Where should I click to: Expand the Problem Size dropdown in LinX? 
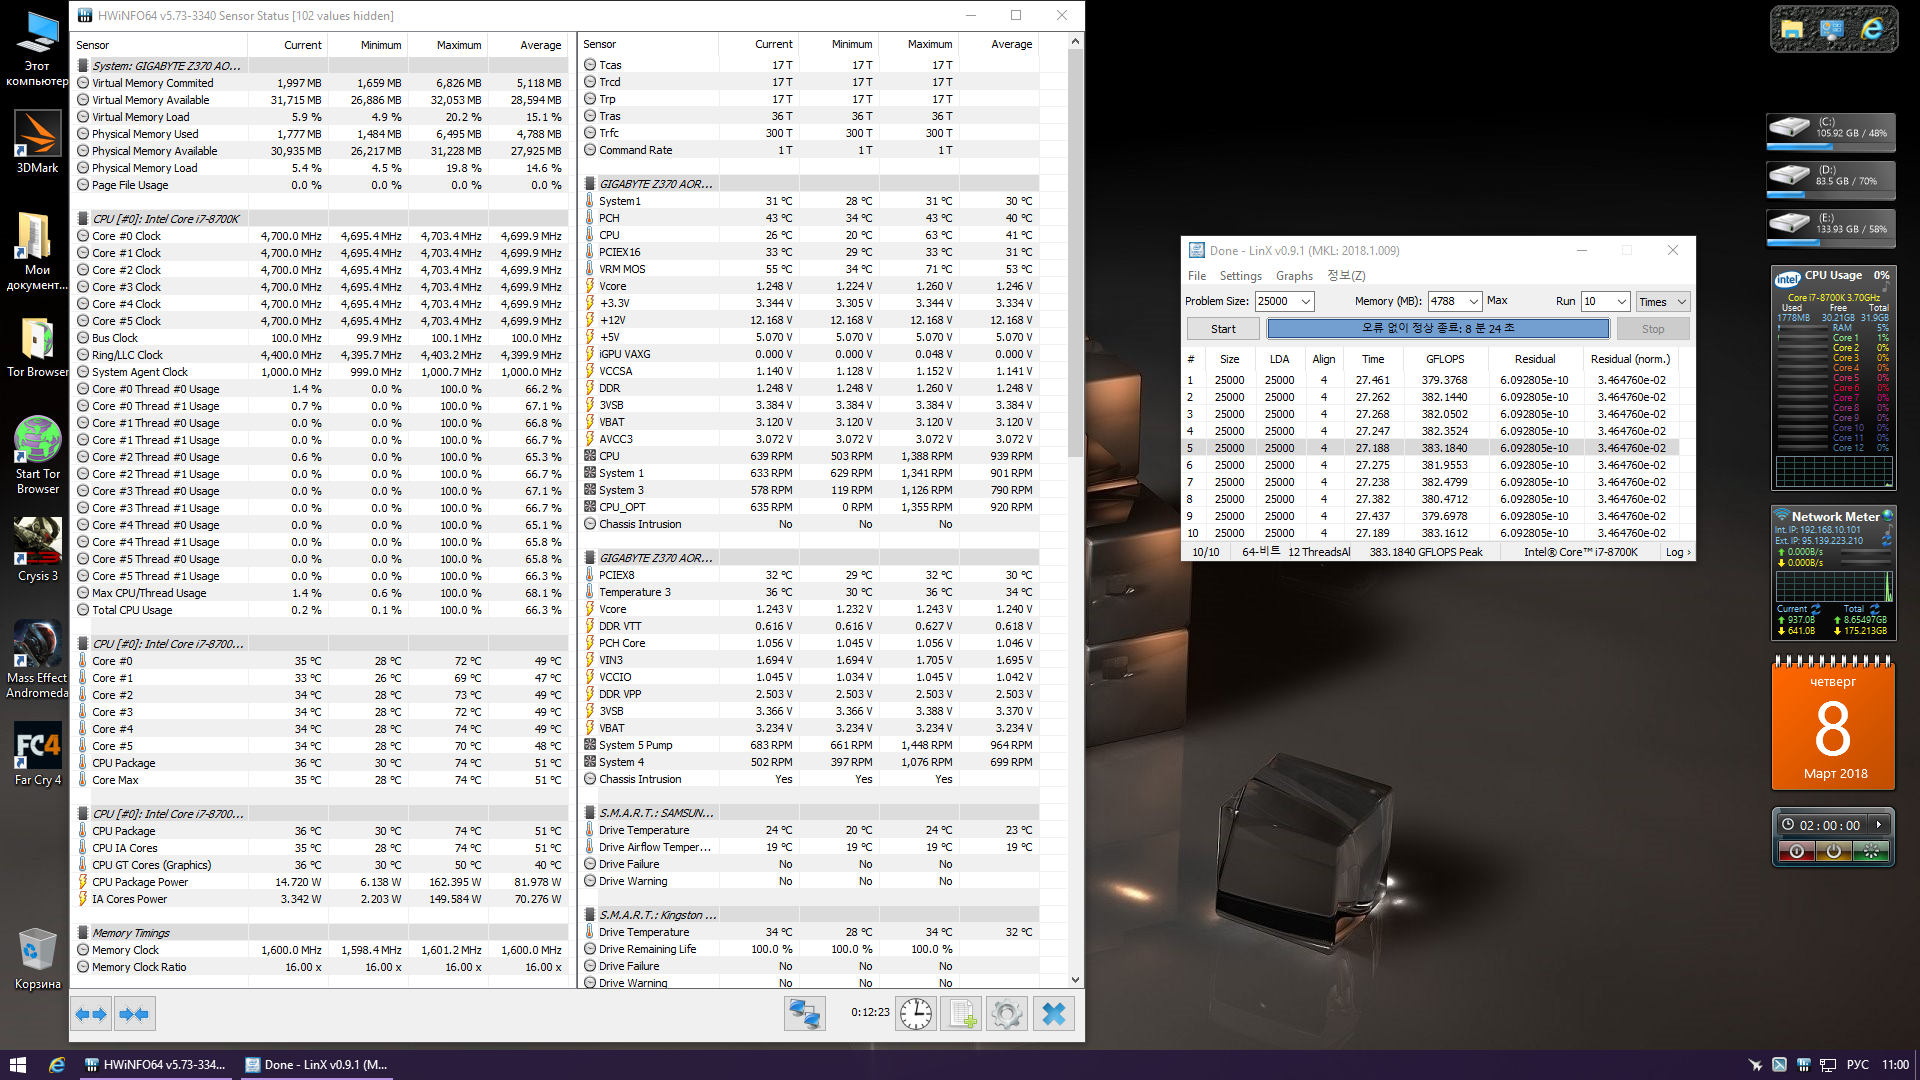[1305, 301]
